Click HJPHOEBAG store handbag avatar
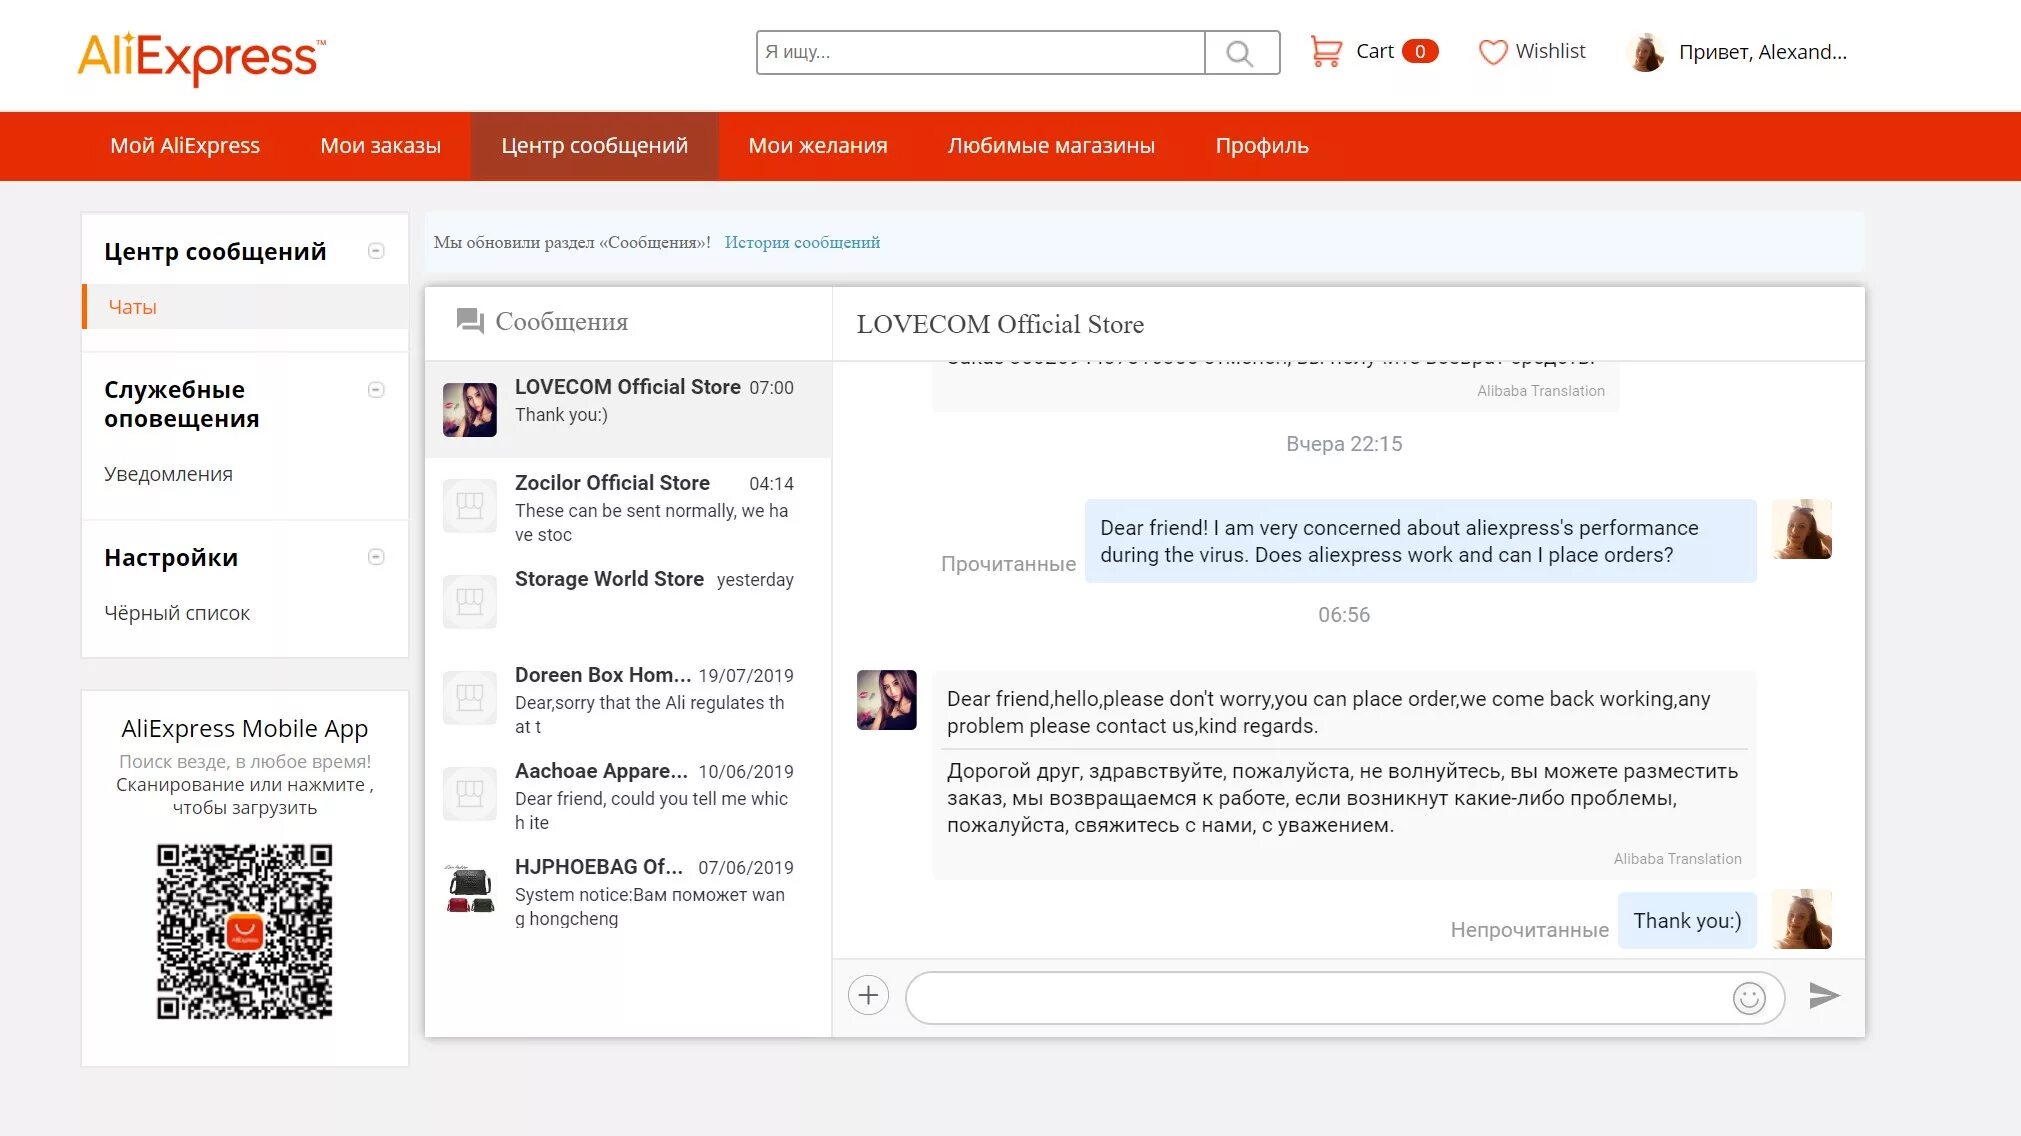Image resolution: width=2021 pixels, height=1136 pixels. 470,889
